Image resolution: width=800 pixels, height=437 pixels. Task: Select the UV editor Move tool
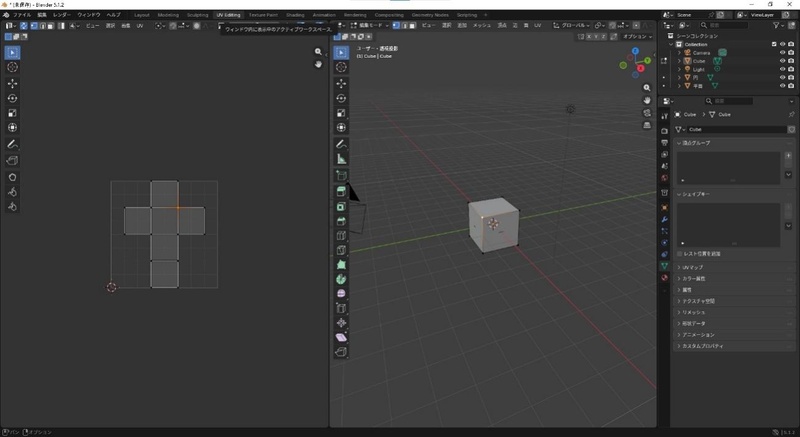12,84
